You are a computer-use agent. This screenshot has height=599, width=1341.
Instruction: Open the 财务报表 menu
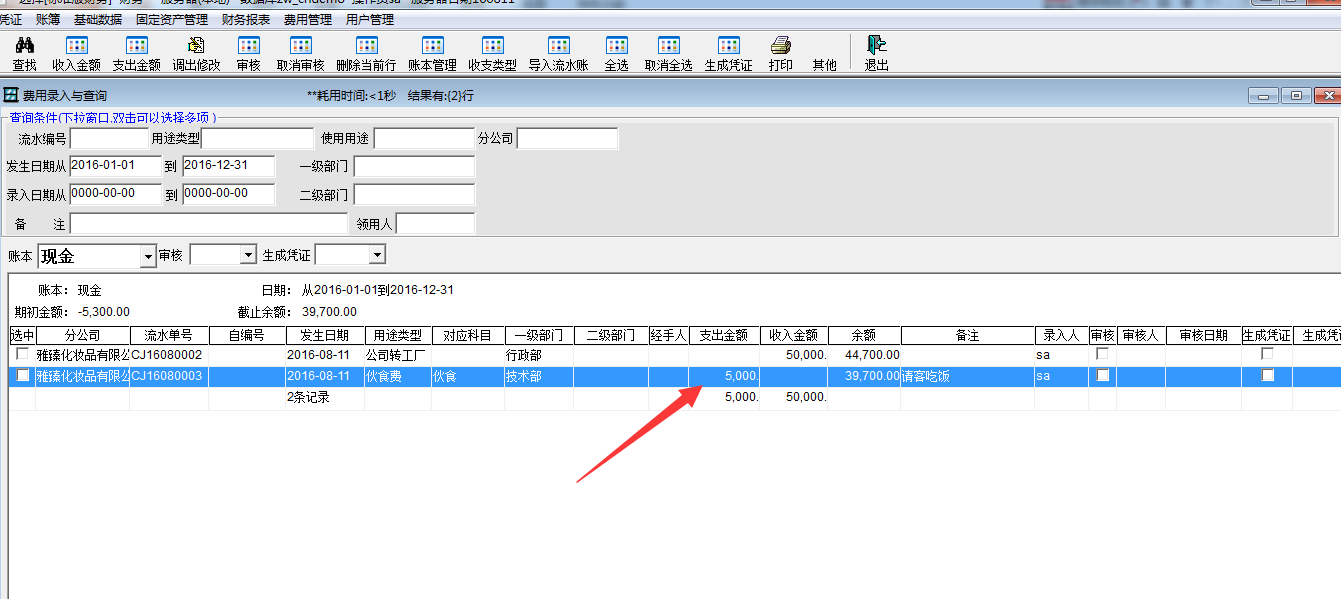click(x=246, y=19)
